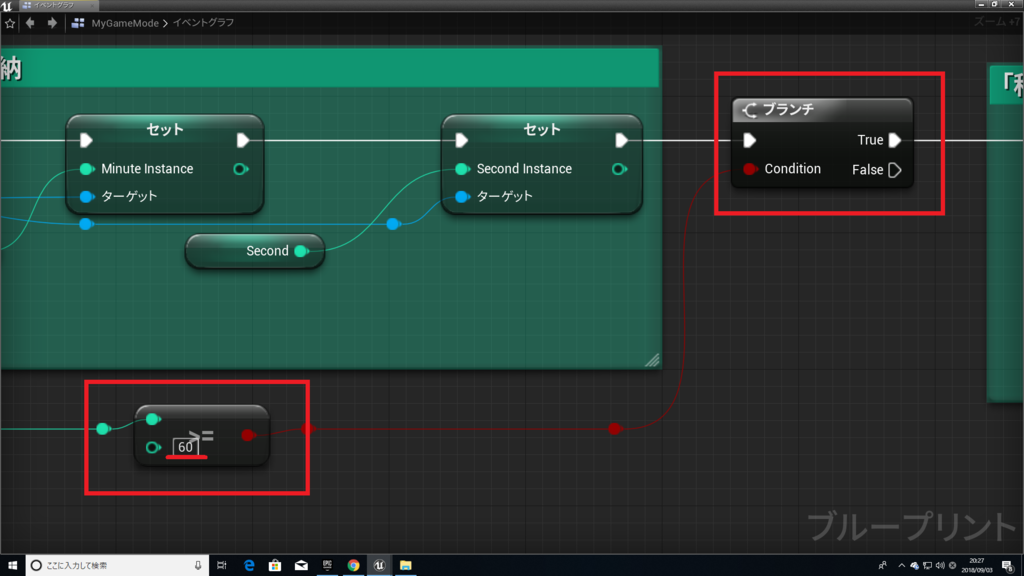The width and height of the screenshot is (1024, 576).
Task: Click the star bookmark icon on the toolbar
Action: click(x=10, y=23)
